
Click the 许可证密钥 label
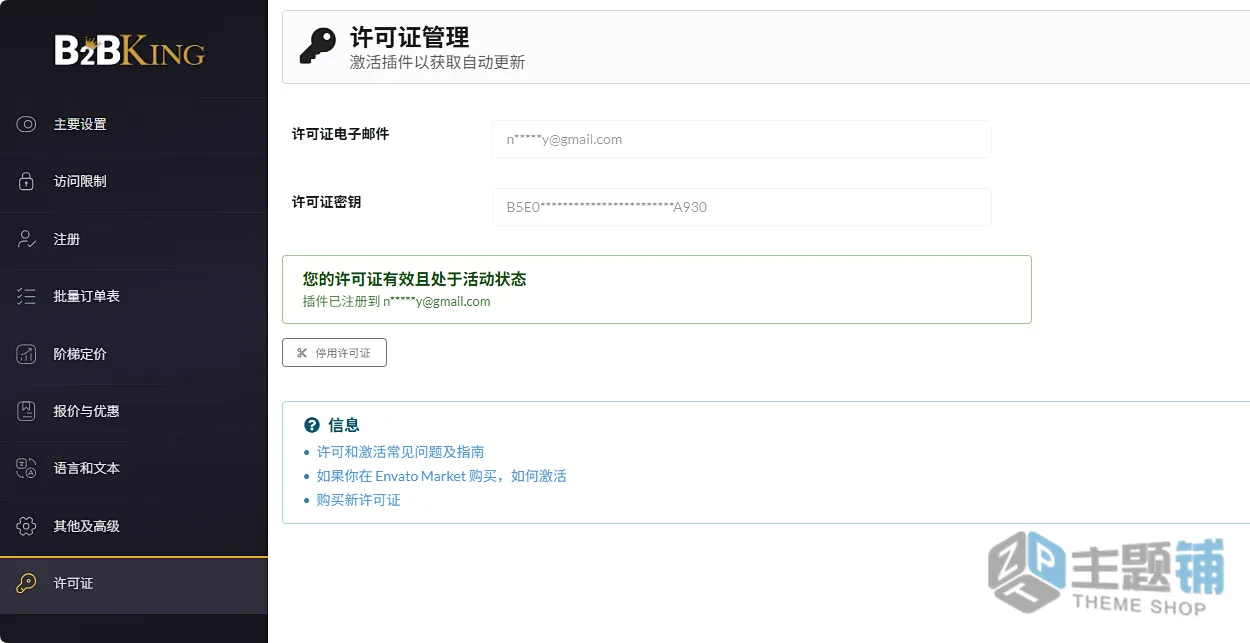point(326,202)
